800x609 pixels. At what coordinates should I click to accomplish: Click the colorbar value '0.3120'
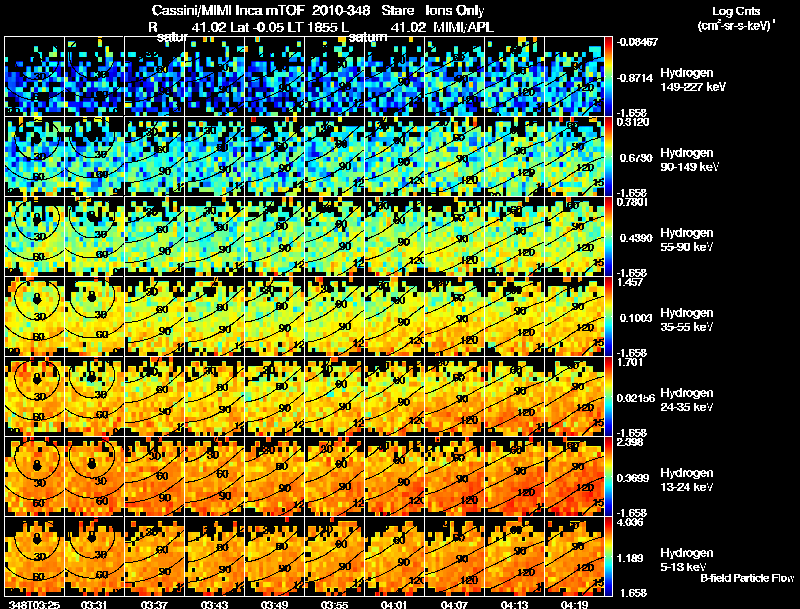[x=633, y=122]
